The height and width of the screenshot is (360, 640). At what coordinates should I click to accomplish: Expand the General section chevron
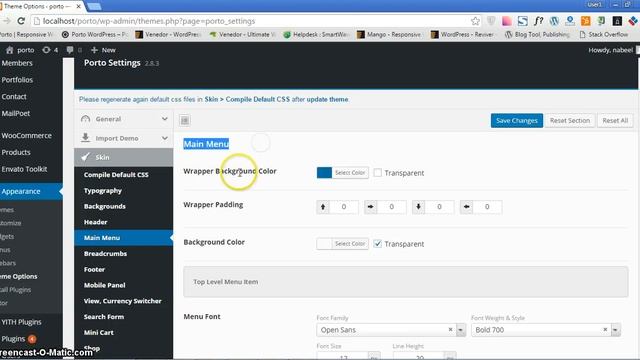[164, 119]
